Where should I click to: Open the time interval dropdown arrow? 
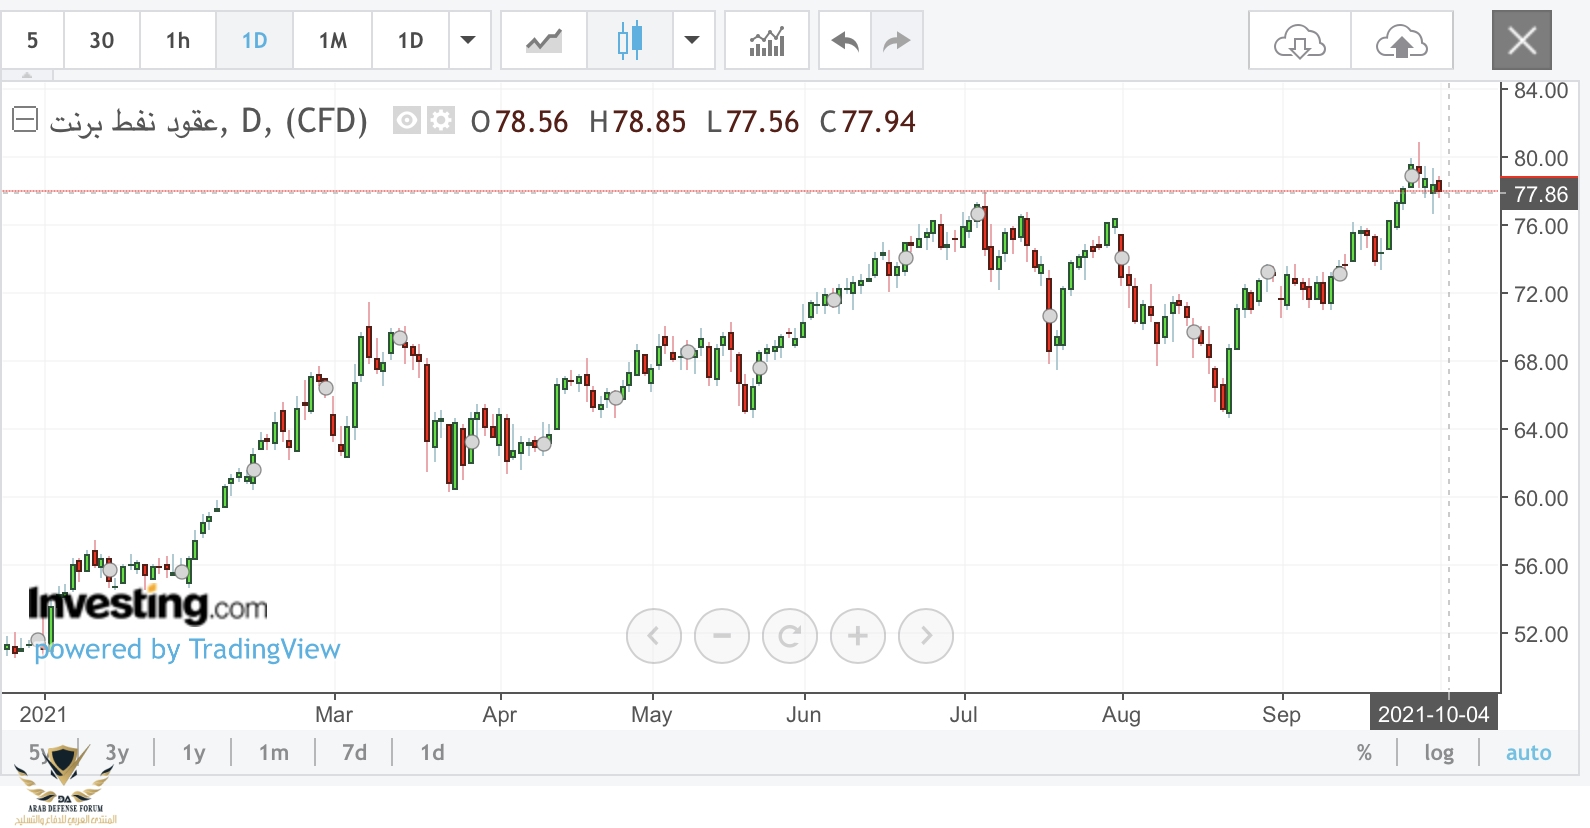click(x=468, y=41)
